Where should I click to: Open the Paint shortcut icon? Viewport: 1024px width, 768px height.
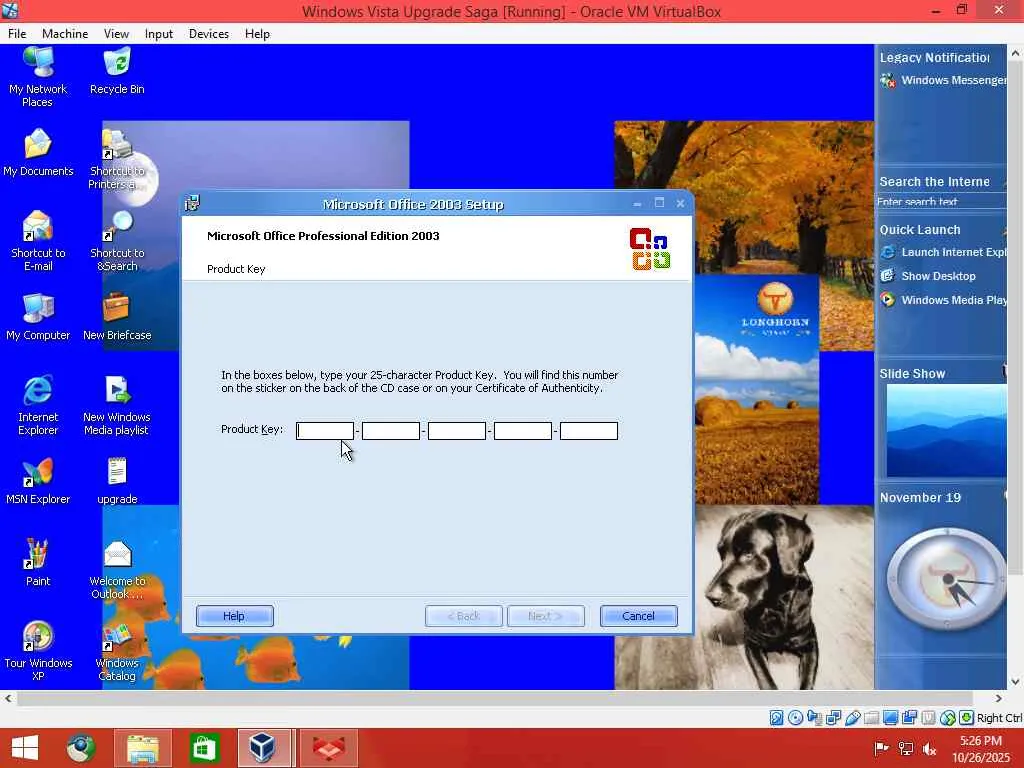tap(38, 562)
